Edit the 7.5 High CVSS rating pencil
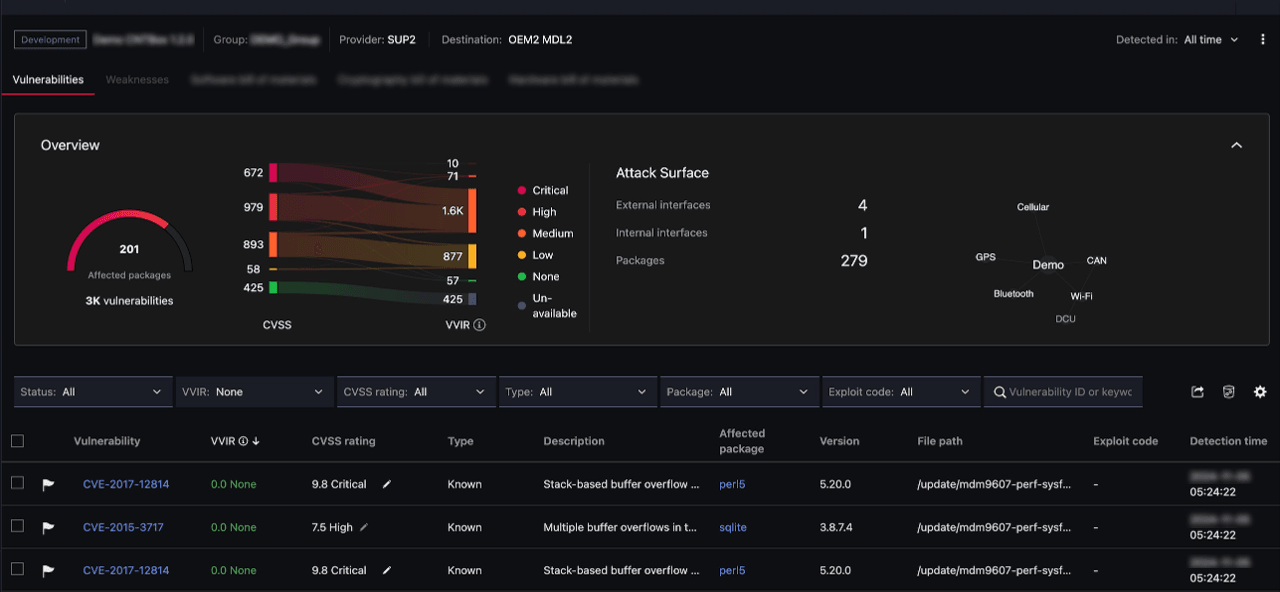This screenshot has height=592, width=1280. coord(365,527)
